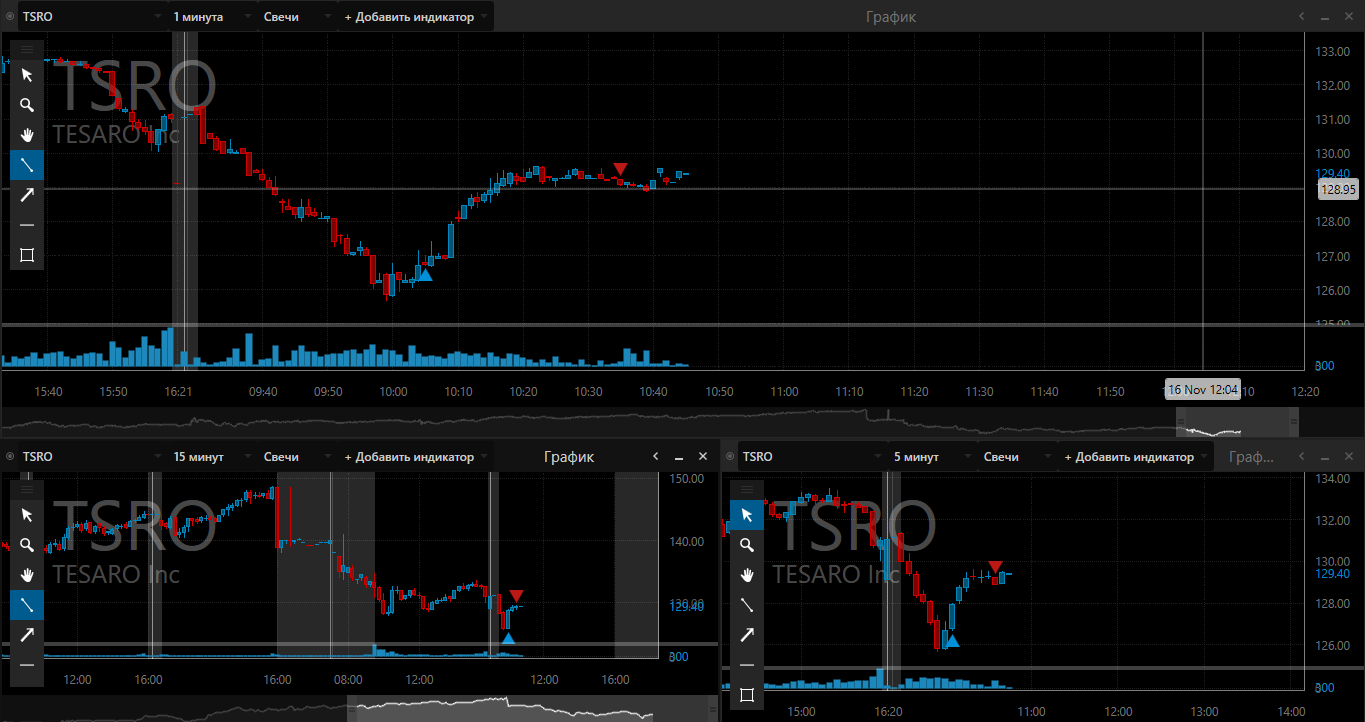The width and height of the screenshot is (1365, 722).
Task: Click the blue buy triangle marker in the 1 минута chart
Action: tap(425, 274)
